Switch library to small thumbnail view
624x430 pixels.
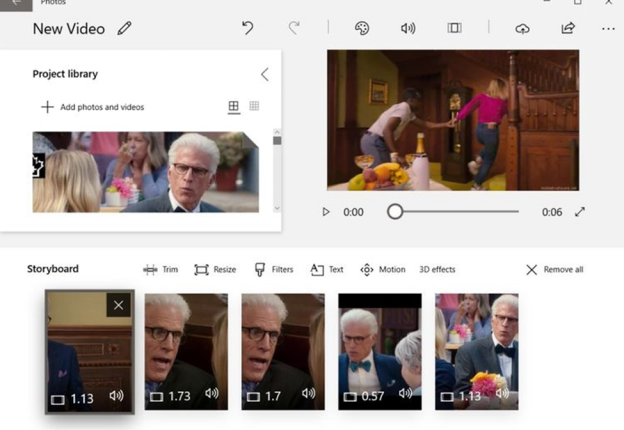pyautogui.click(x=254, y=106)
